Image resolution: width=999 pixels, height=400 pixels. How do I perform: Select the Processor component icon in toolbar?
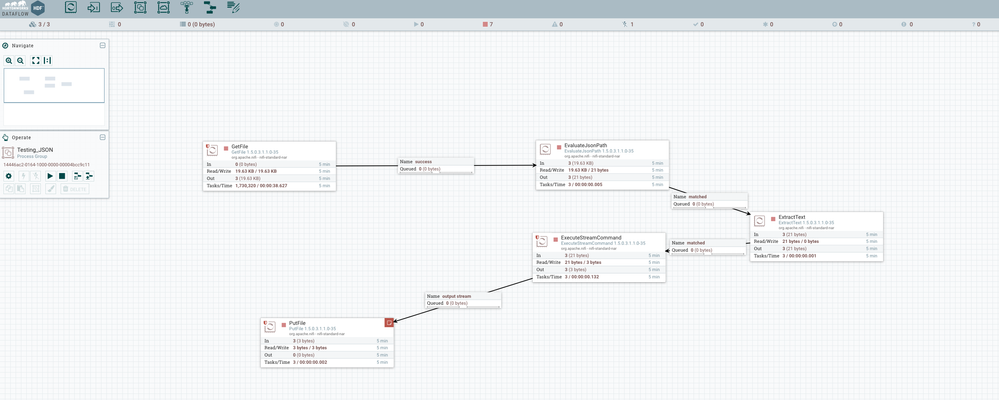tap(71, 8)
